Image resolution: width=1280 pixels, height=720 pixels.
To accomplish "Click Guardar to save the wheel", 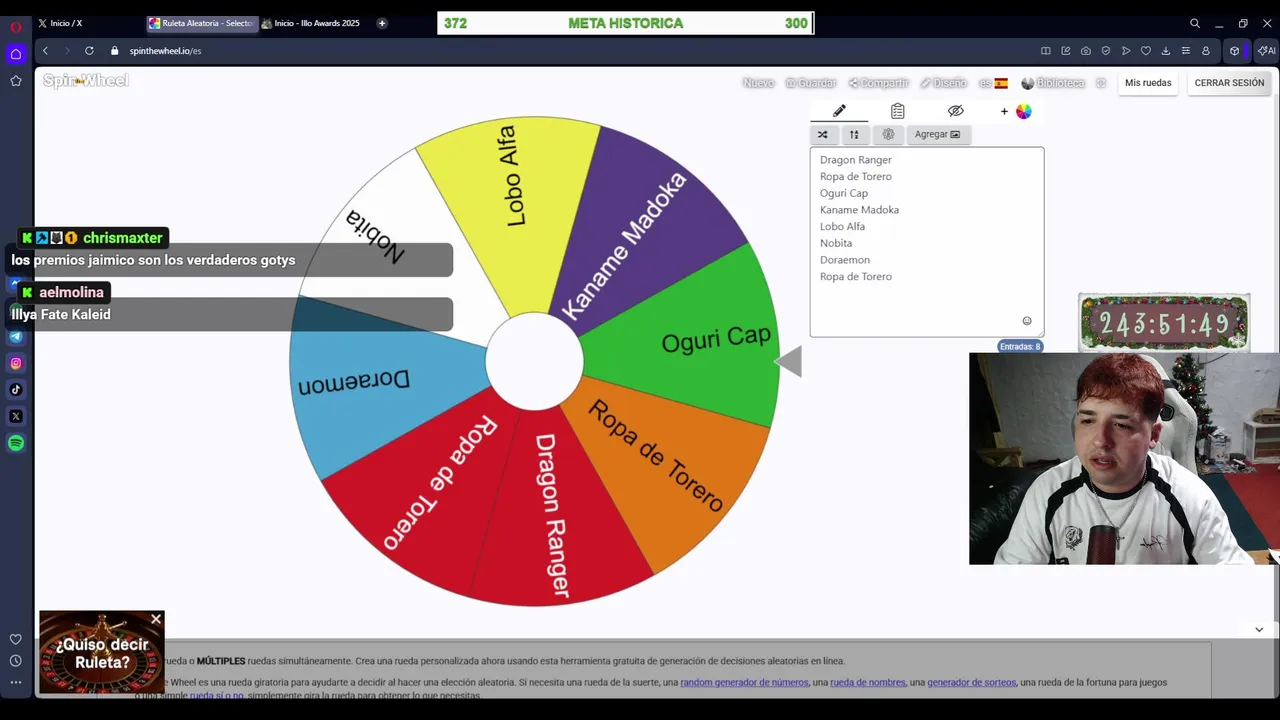I will (x=810, y=83).
